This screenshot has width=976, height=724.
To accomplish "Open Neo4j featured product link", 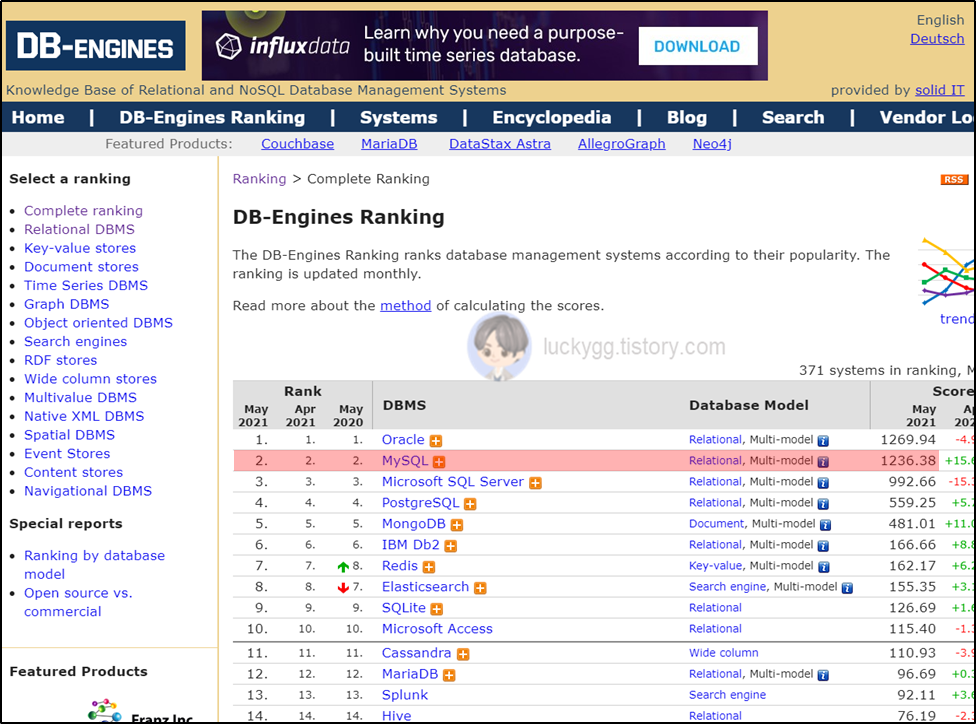I will 712,144.
